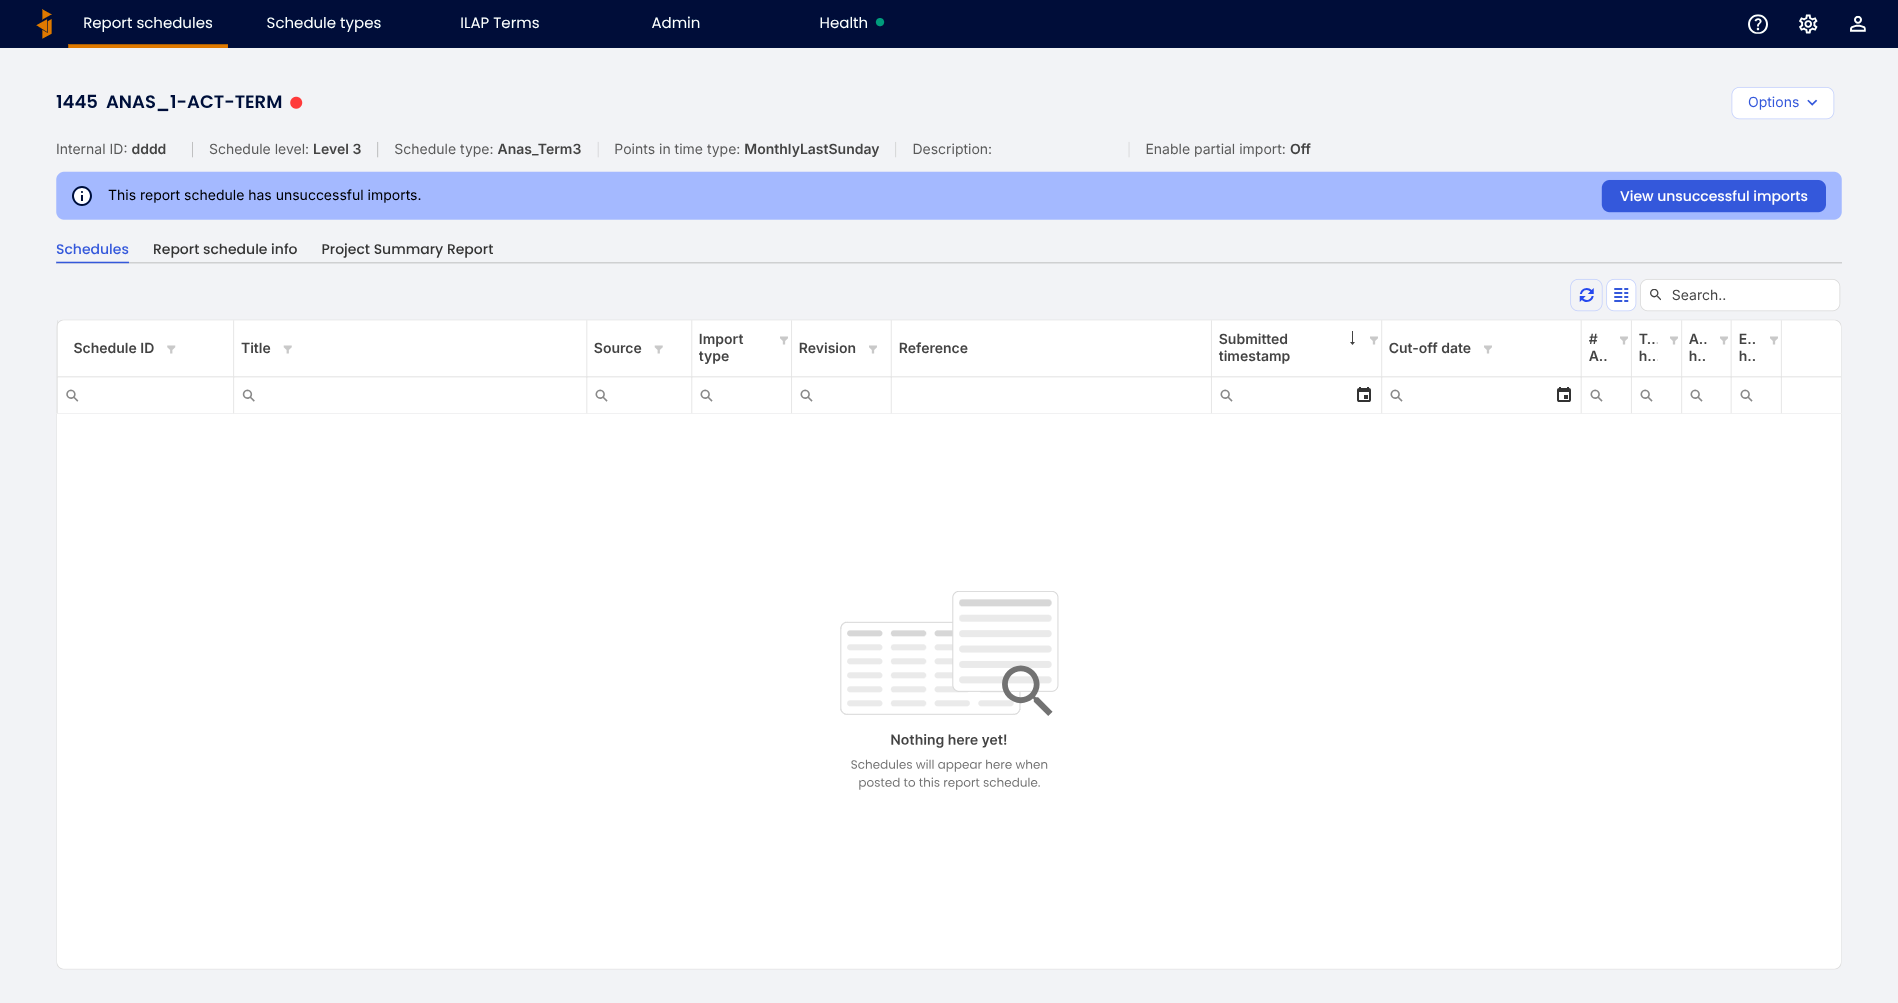
Task: Click the Schedule ID filter field
Action: coord(146,395)
